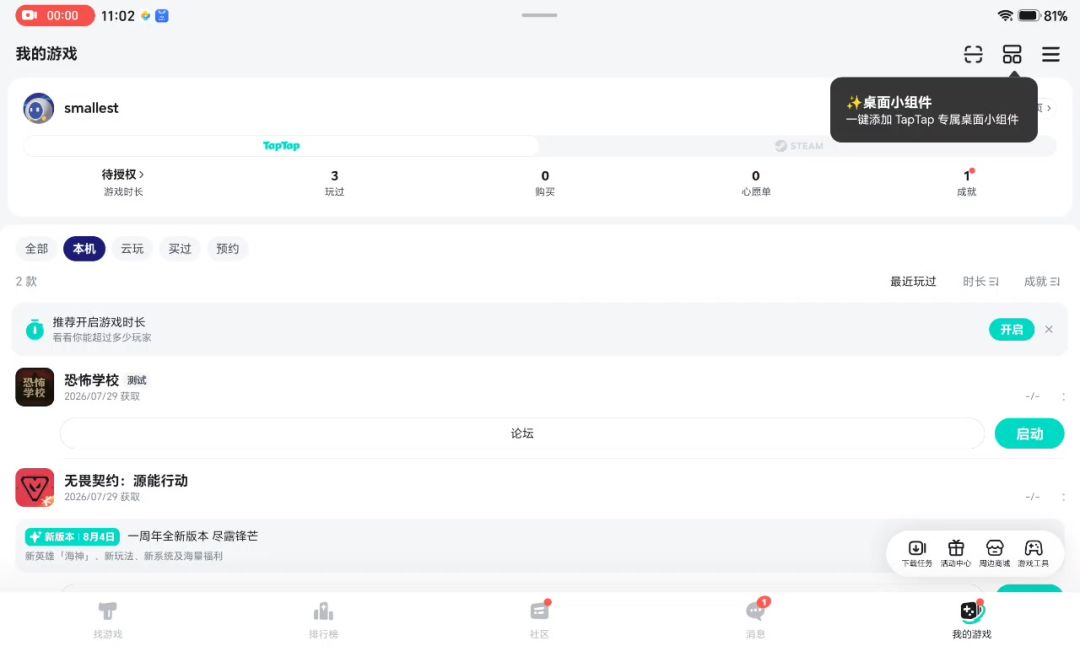Select the 云玩 filter tab
The image size is (1080, 646).
pyautogui.click(x=132, y=249)
